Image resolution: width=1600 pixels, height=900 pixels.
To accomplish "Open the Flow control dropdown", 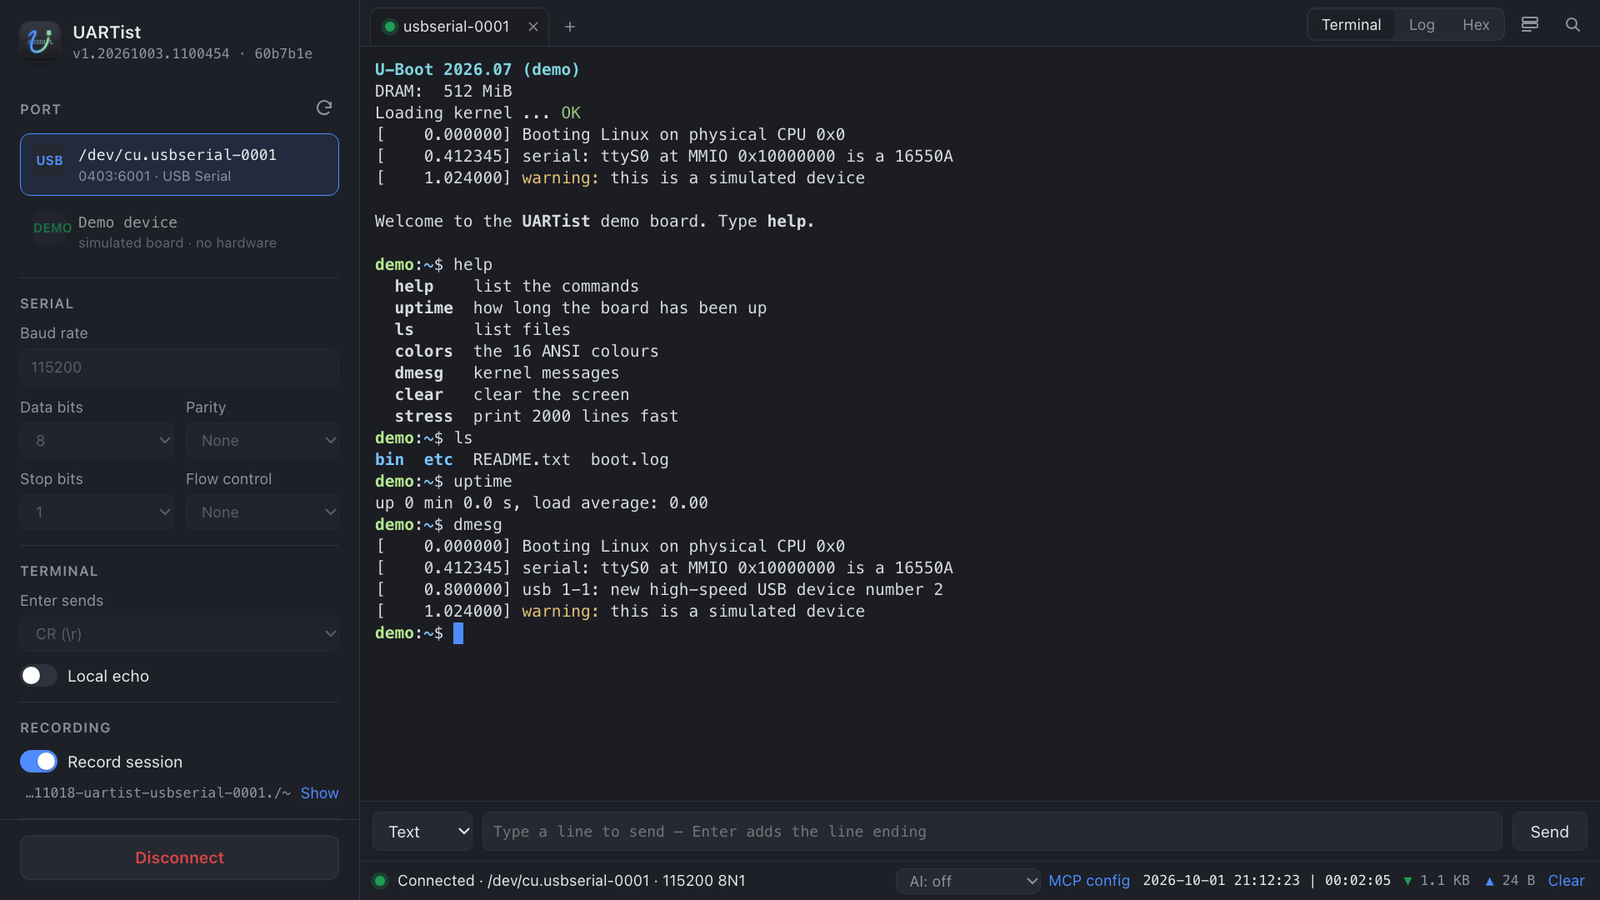I will point(262,513).
